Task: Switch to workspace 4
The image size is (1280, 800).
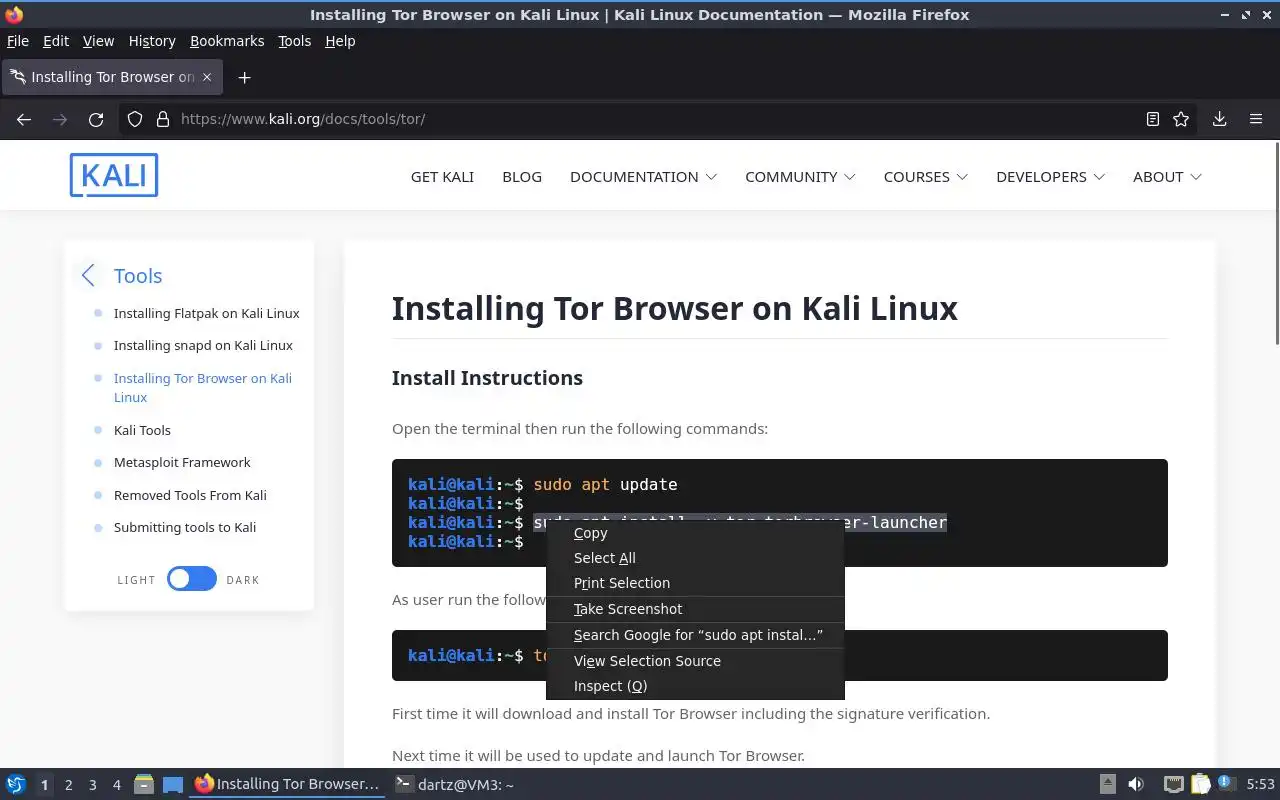Action: click(x=116, y=785)
